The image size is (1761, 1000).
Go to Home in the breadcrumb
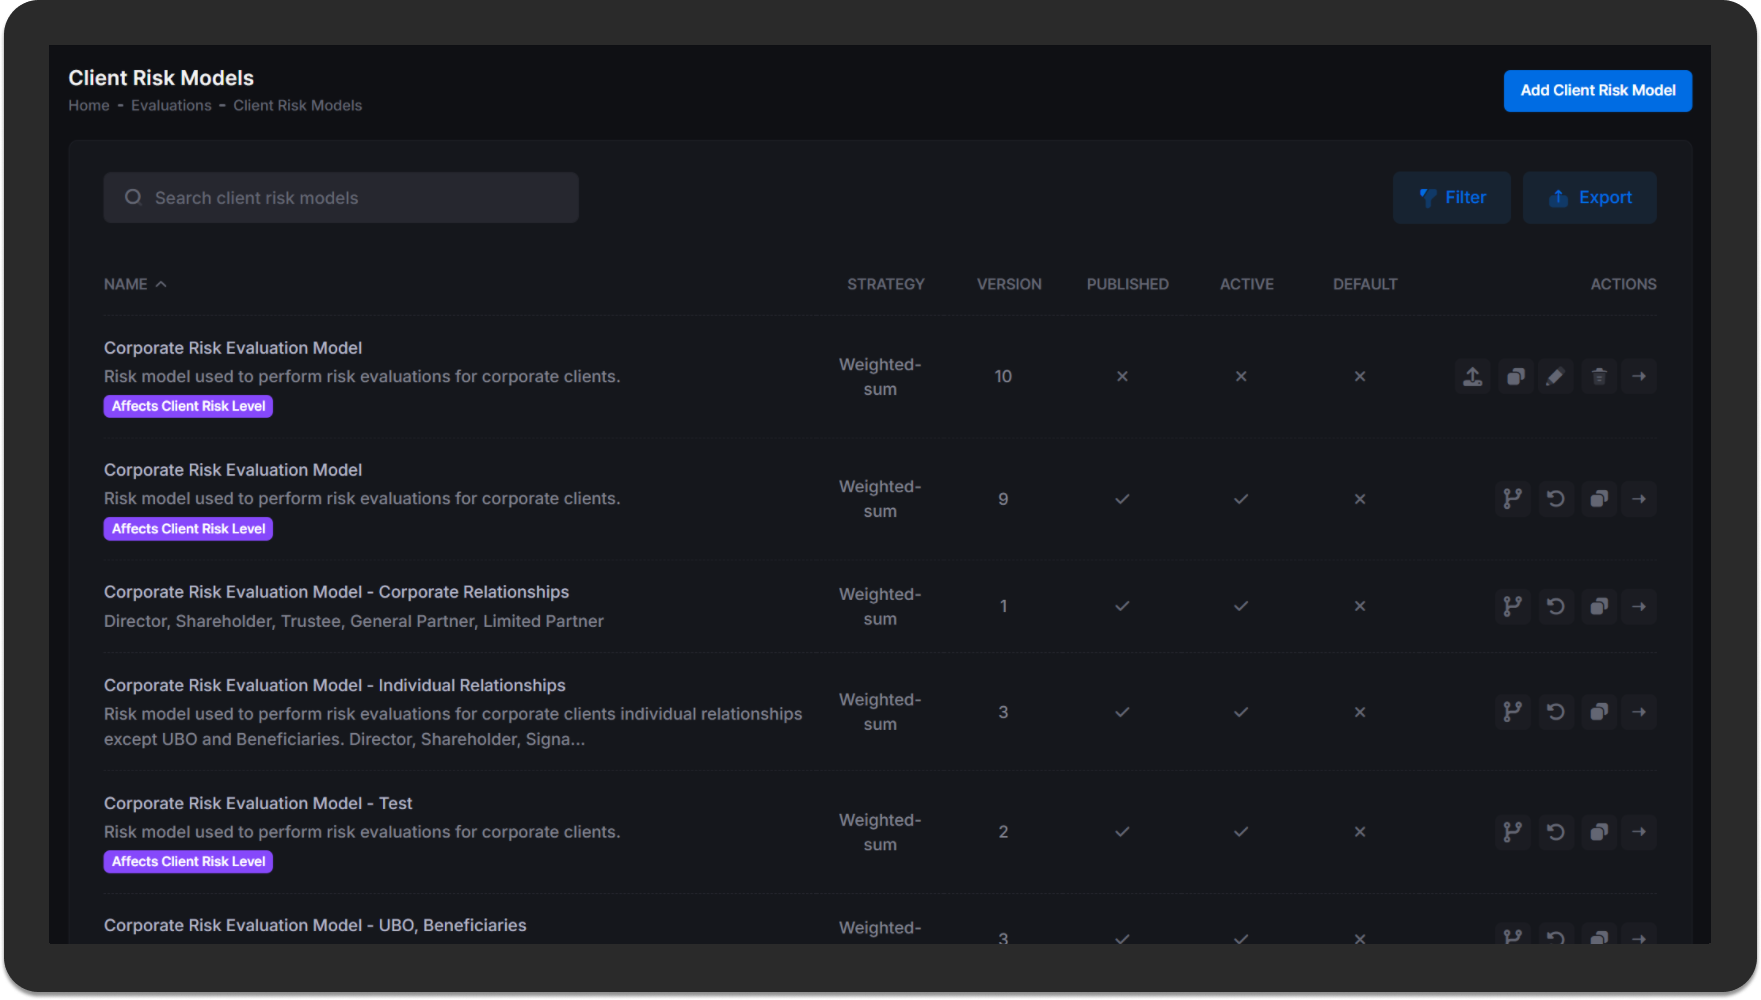click(89, 106)
